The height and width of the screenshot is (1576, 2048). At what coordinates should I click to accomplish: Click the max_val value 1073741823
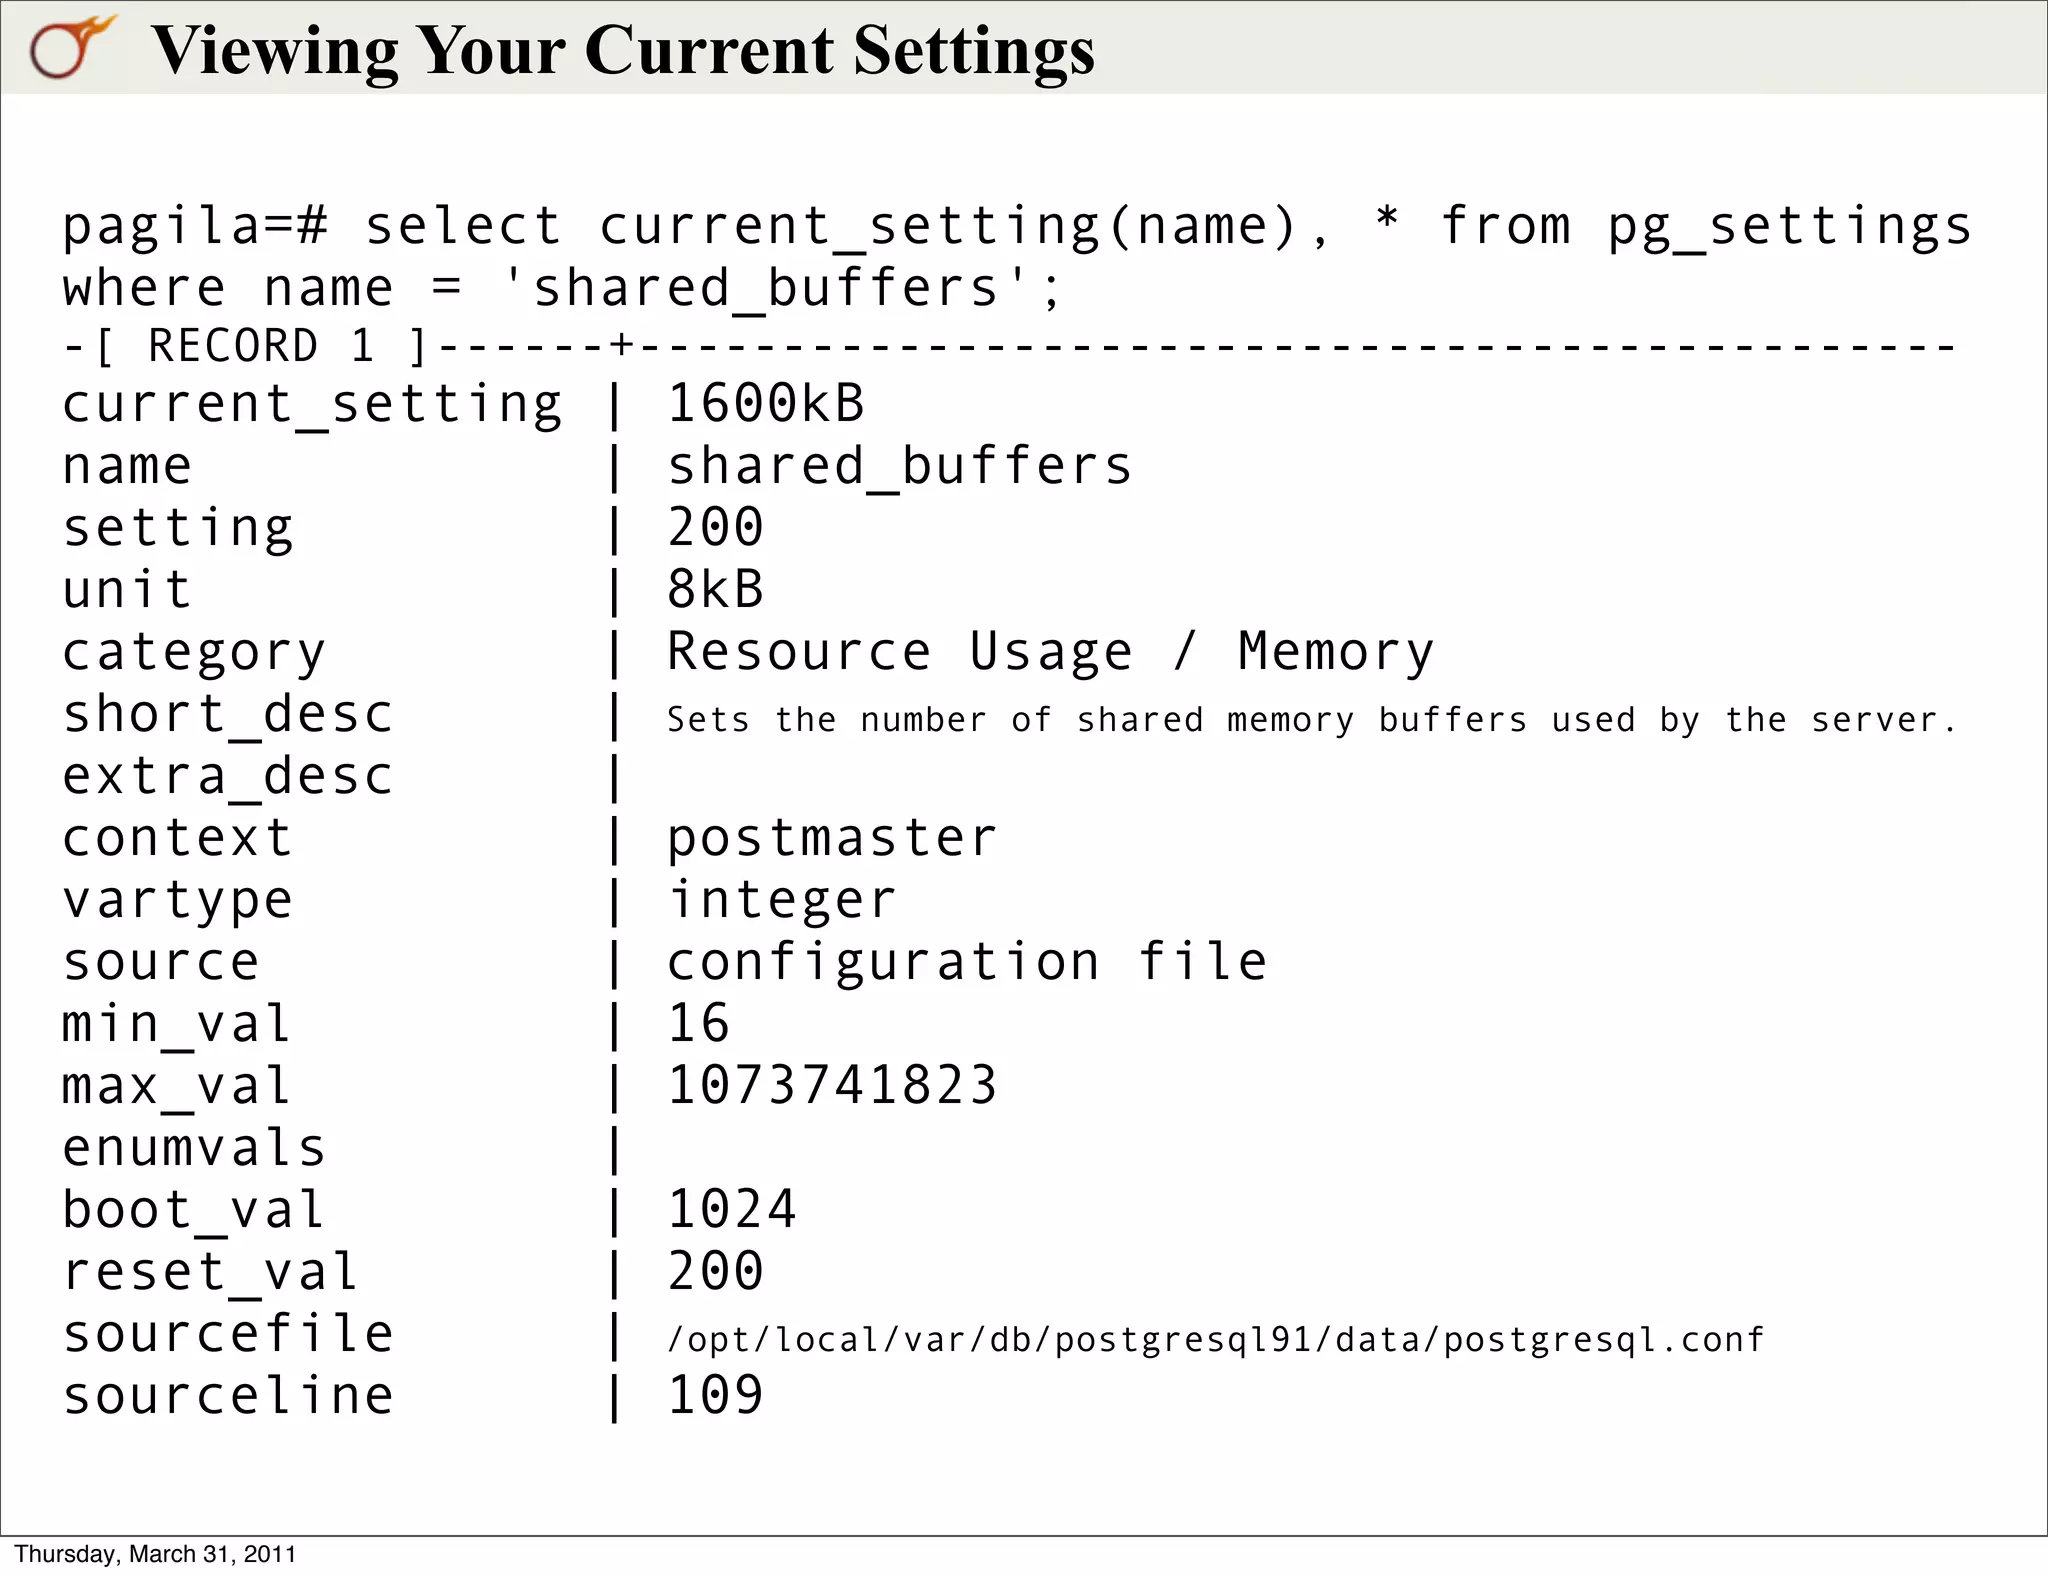[831, 1086]
